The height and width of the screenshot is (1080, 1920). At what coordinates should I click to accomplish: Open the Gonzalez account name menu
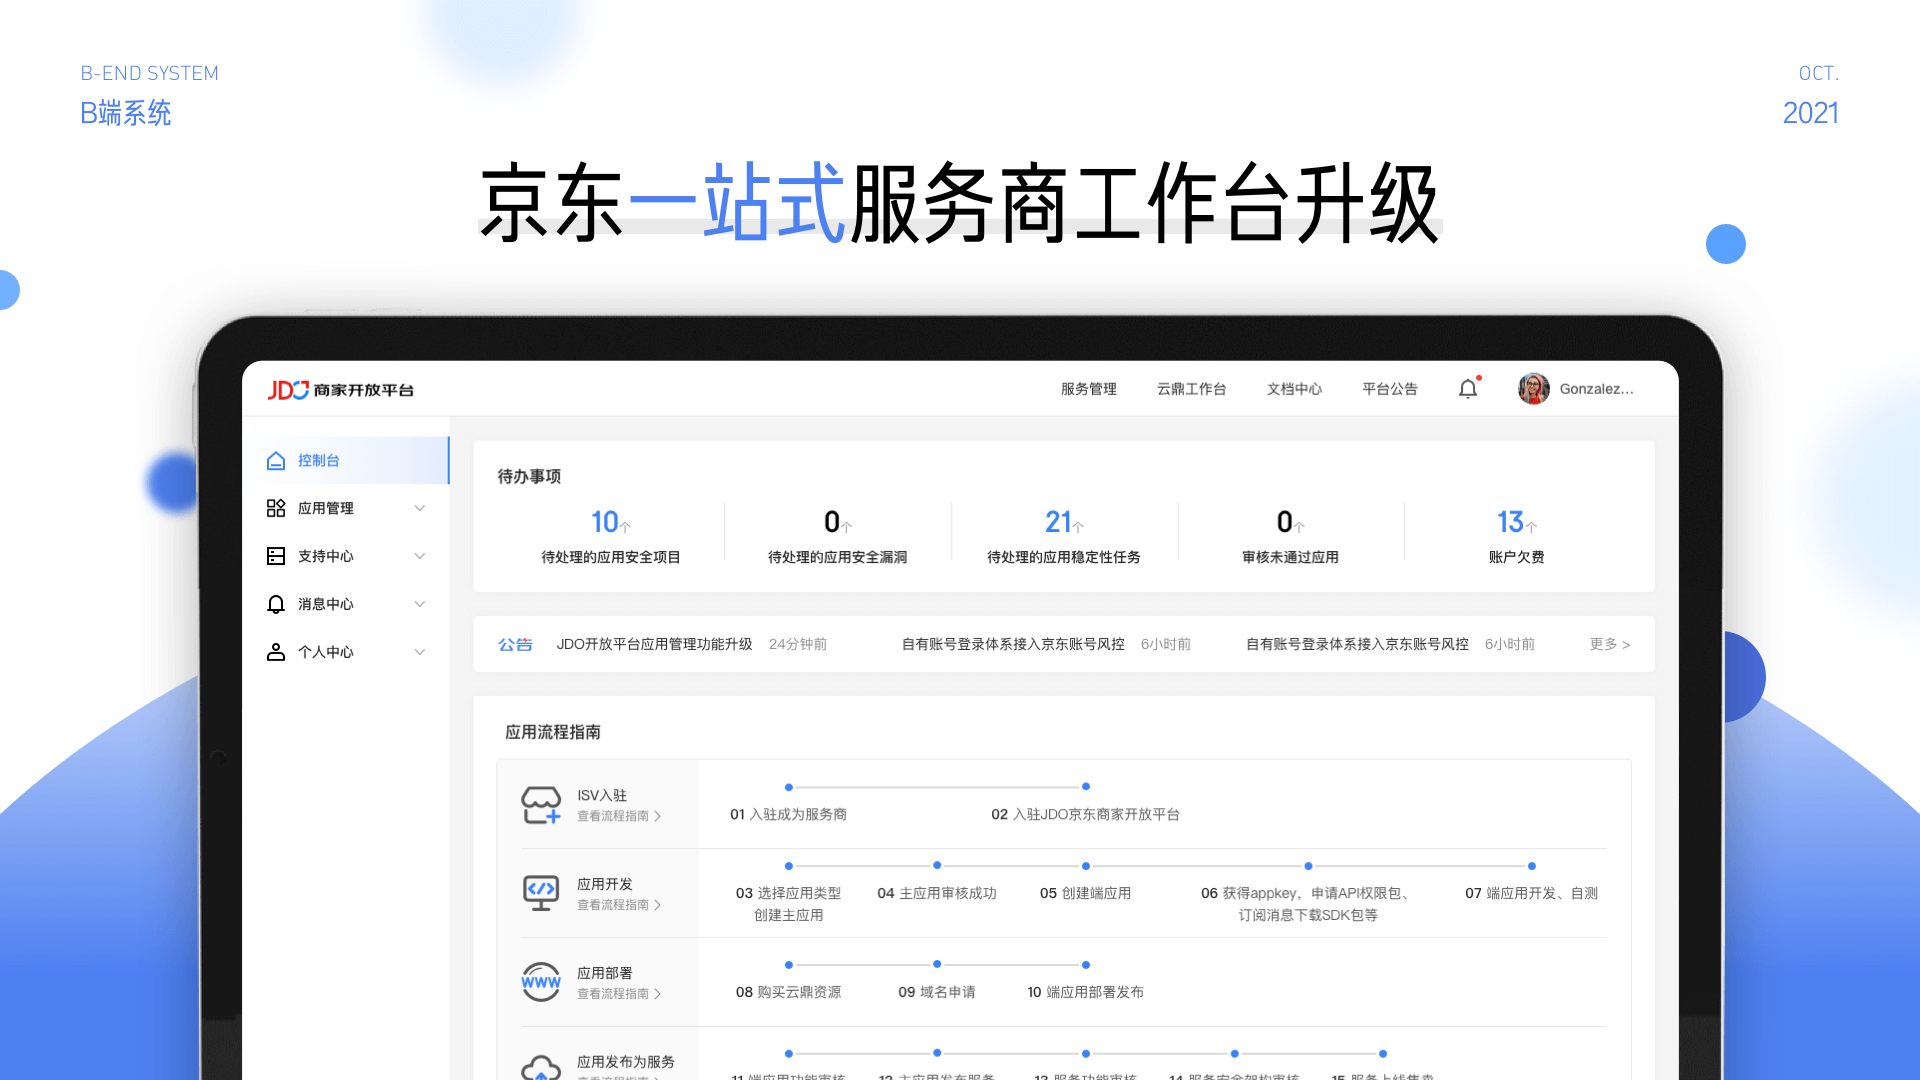1596,389
